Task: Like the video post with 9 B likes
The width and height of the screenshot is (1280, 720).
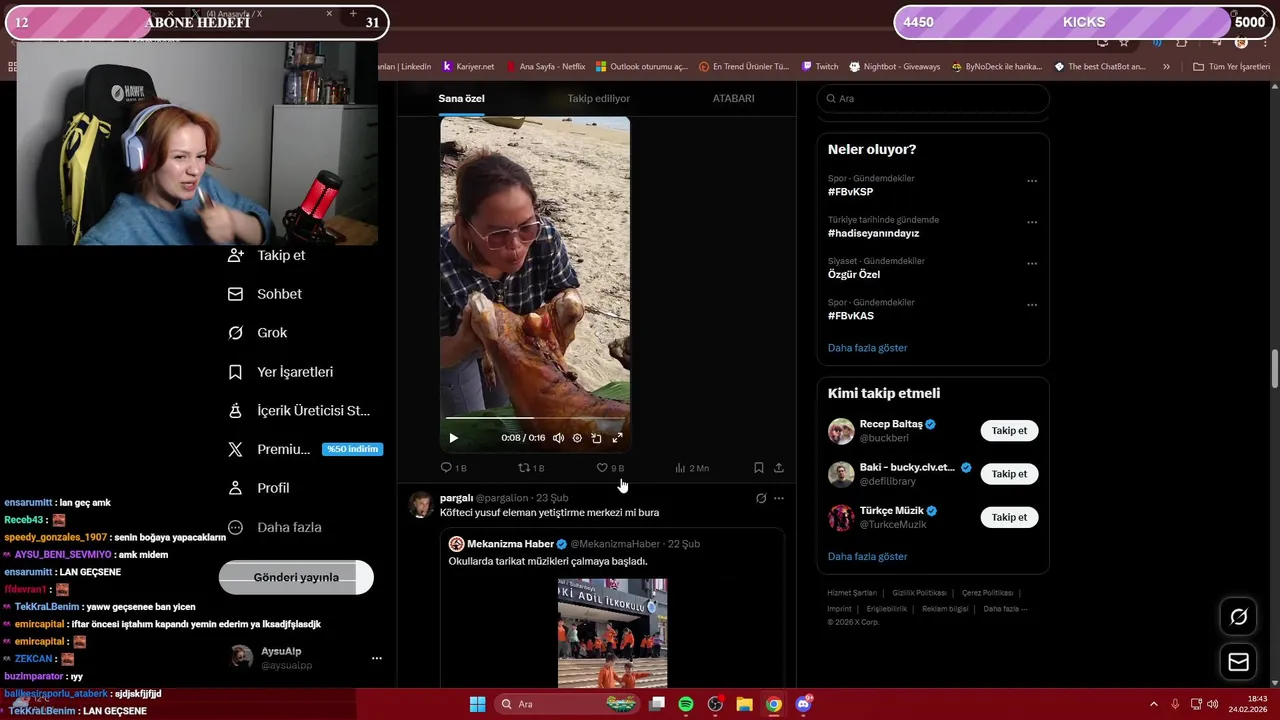Action: [x=610, y=468]
